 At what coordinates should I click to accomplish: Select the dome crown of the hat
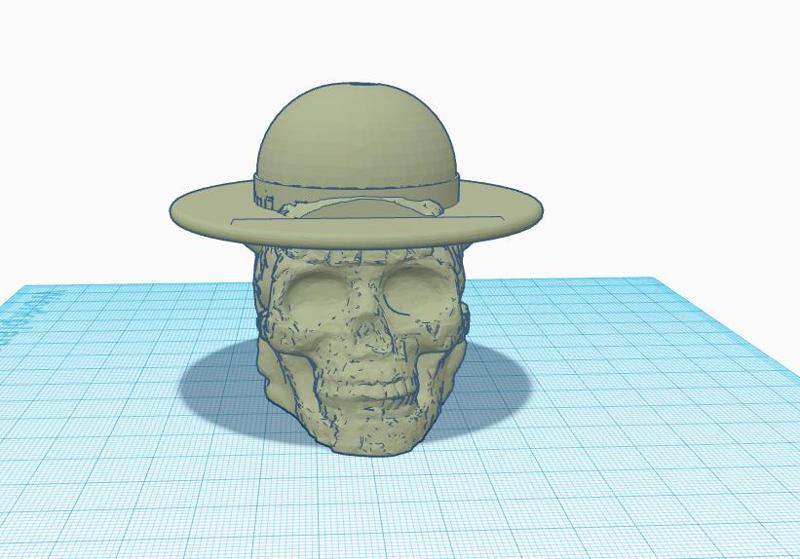pos(356,133)
